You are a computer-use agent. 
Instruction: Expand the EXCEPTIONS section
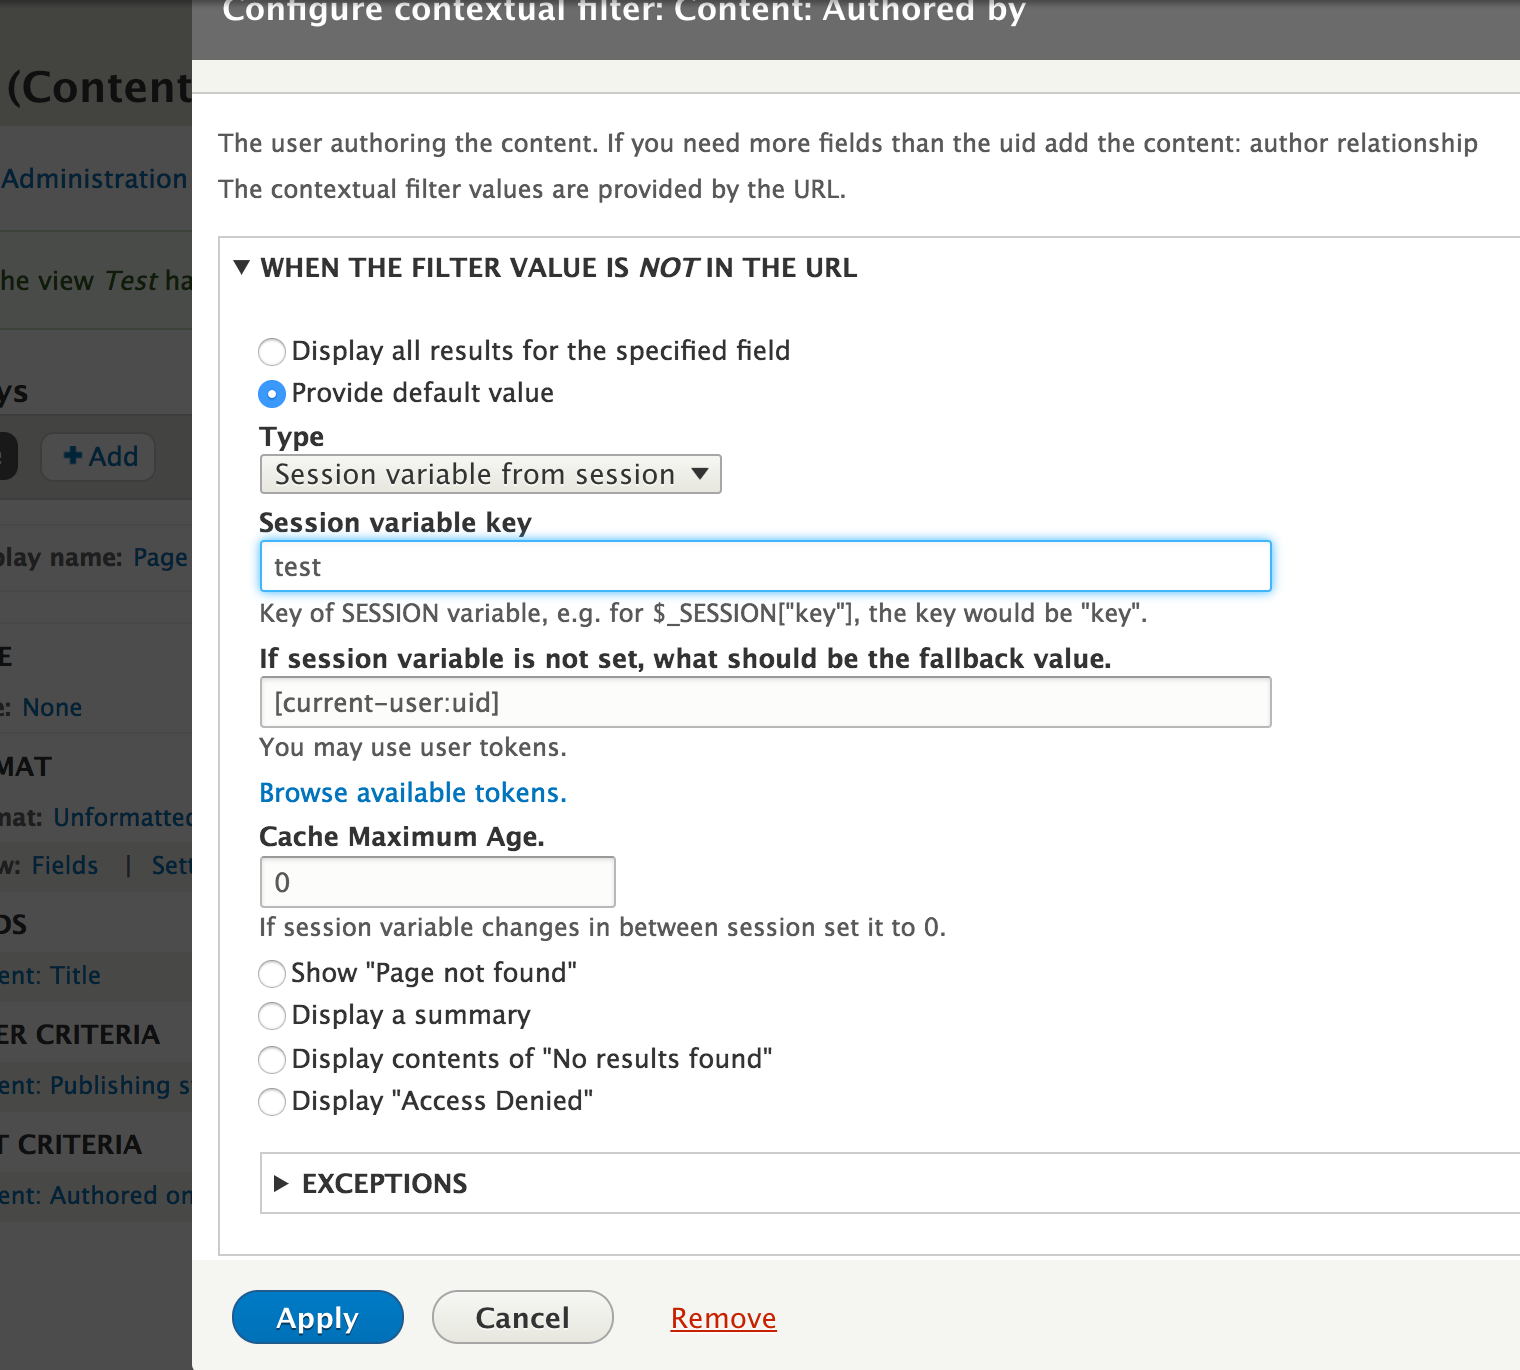pyautogui.click(x=384, y=1183)
